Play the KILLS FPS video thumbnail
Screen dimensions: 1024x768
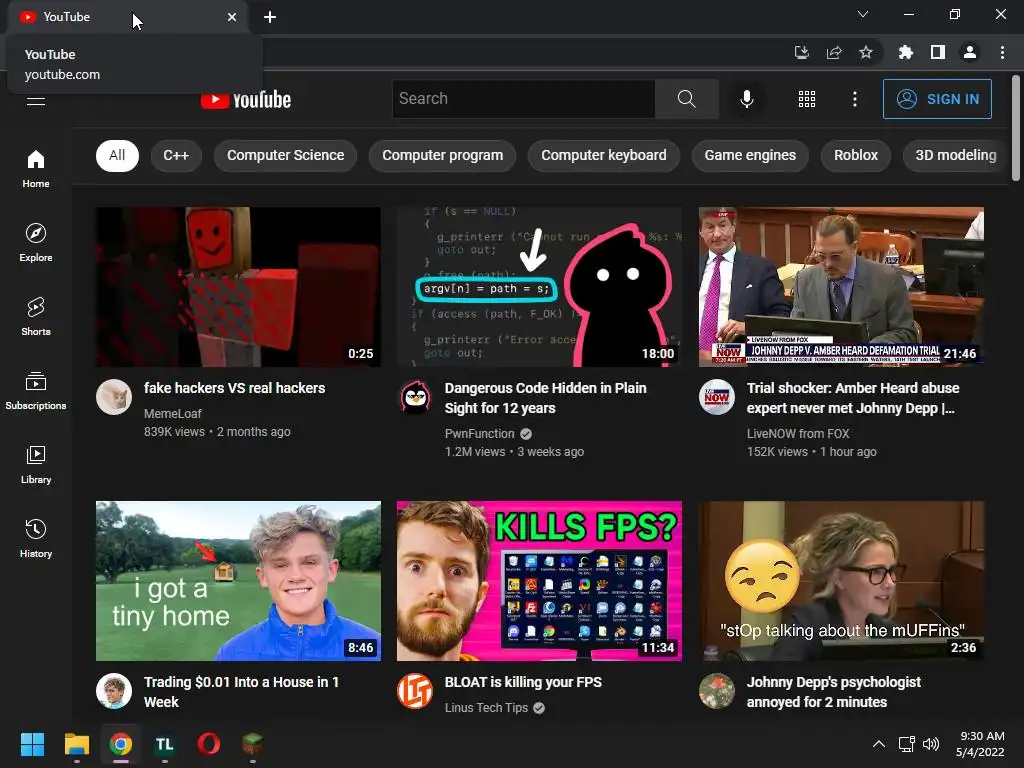coord(539,581)
